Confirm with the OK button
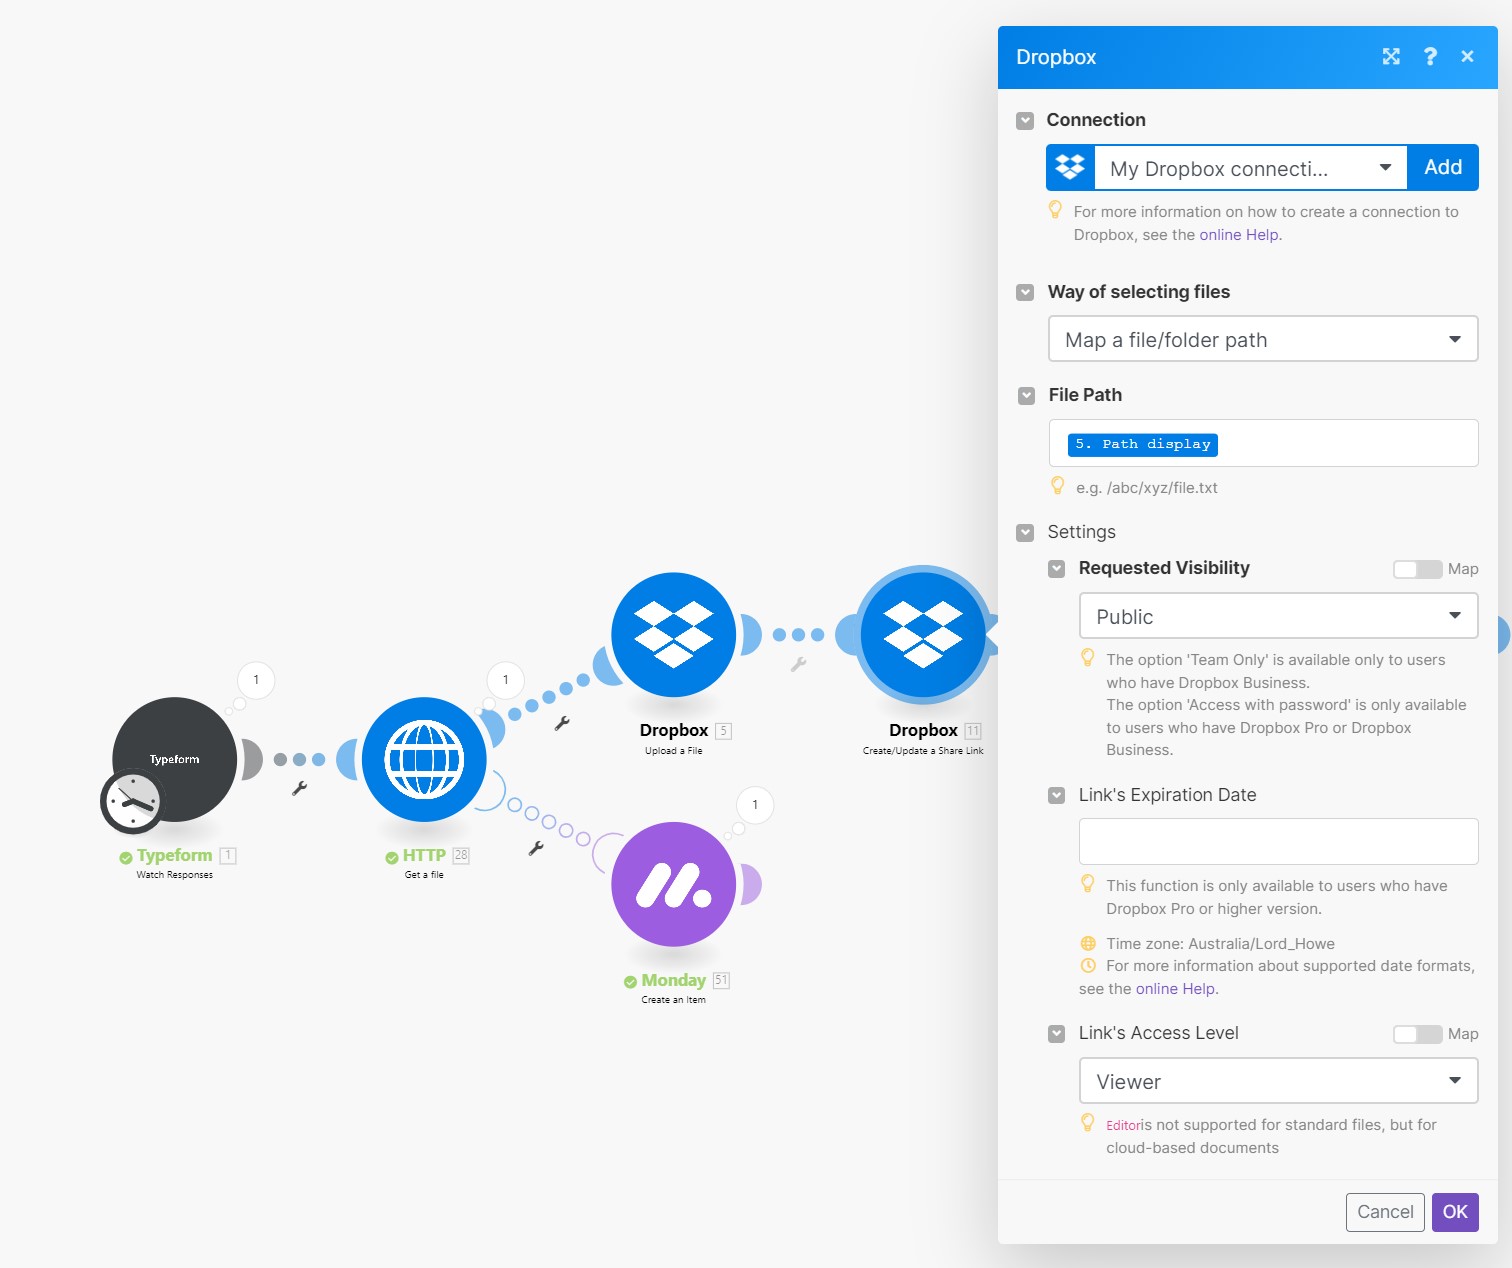This screenshot has width=1512, height=1268. pos(1455,1212)
